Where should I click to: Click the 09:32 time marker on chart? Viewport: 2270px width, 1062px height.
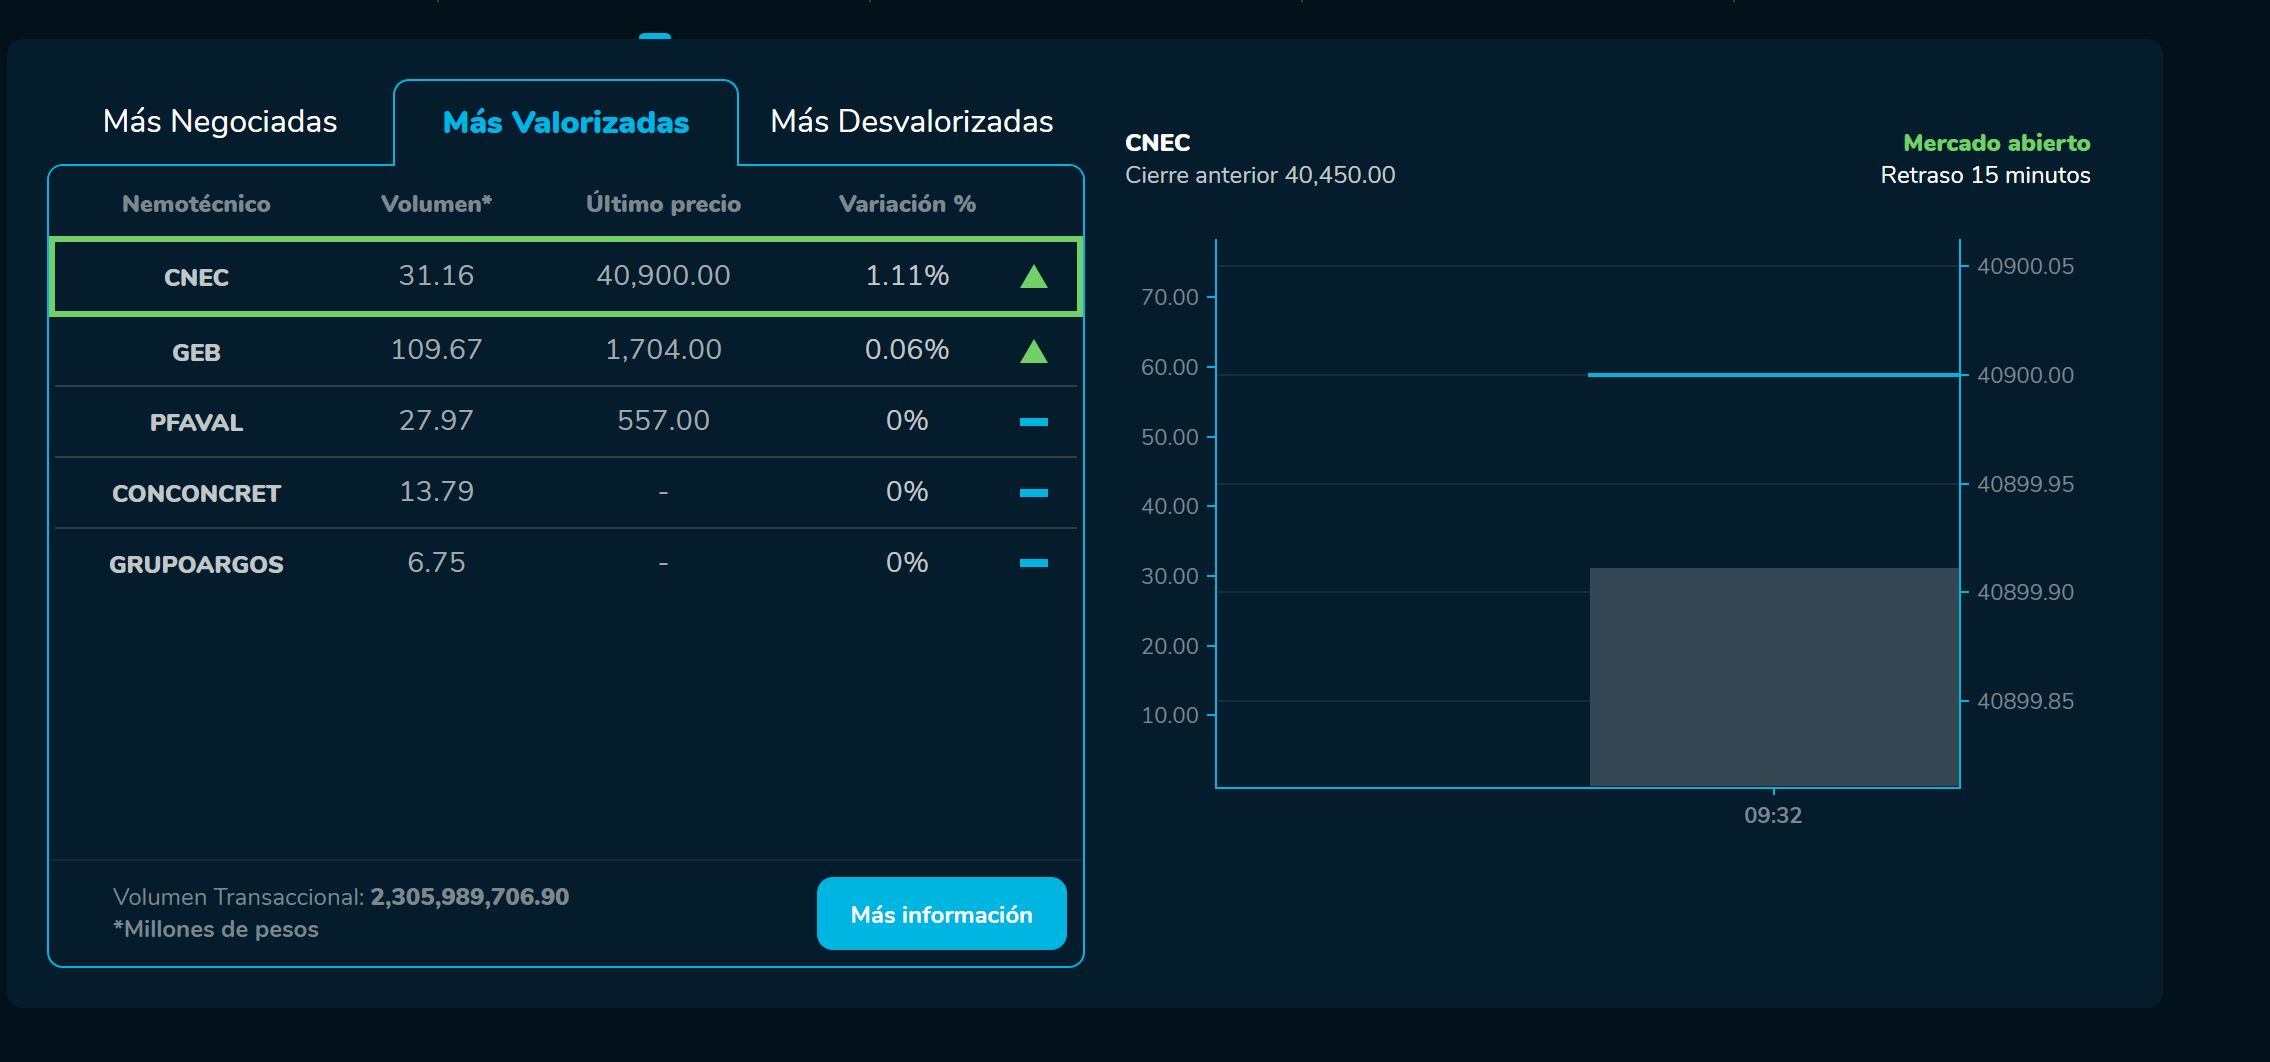coord(1773,815)
